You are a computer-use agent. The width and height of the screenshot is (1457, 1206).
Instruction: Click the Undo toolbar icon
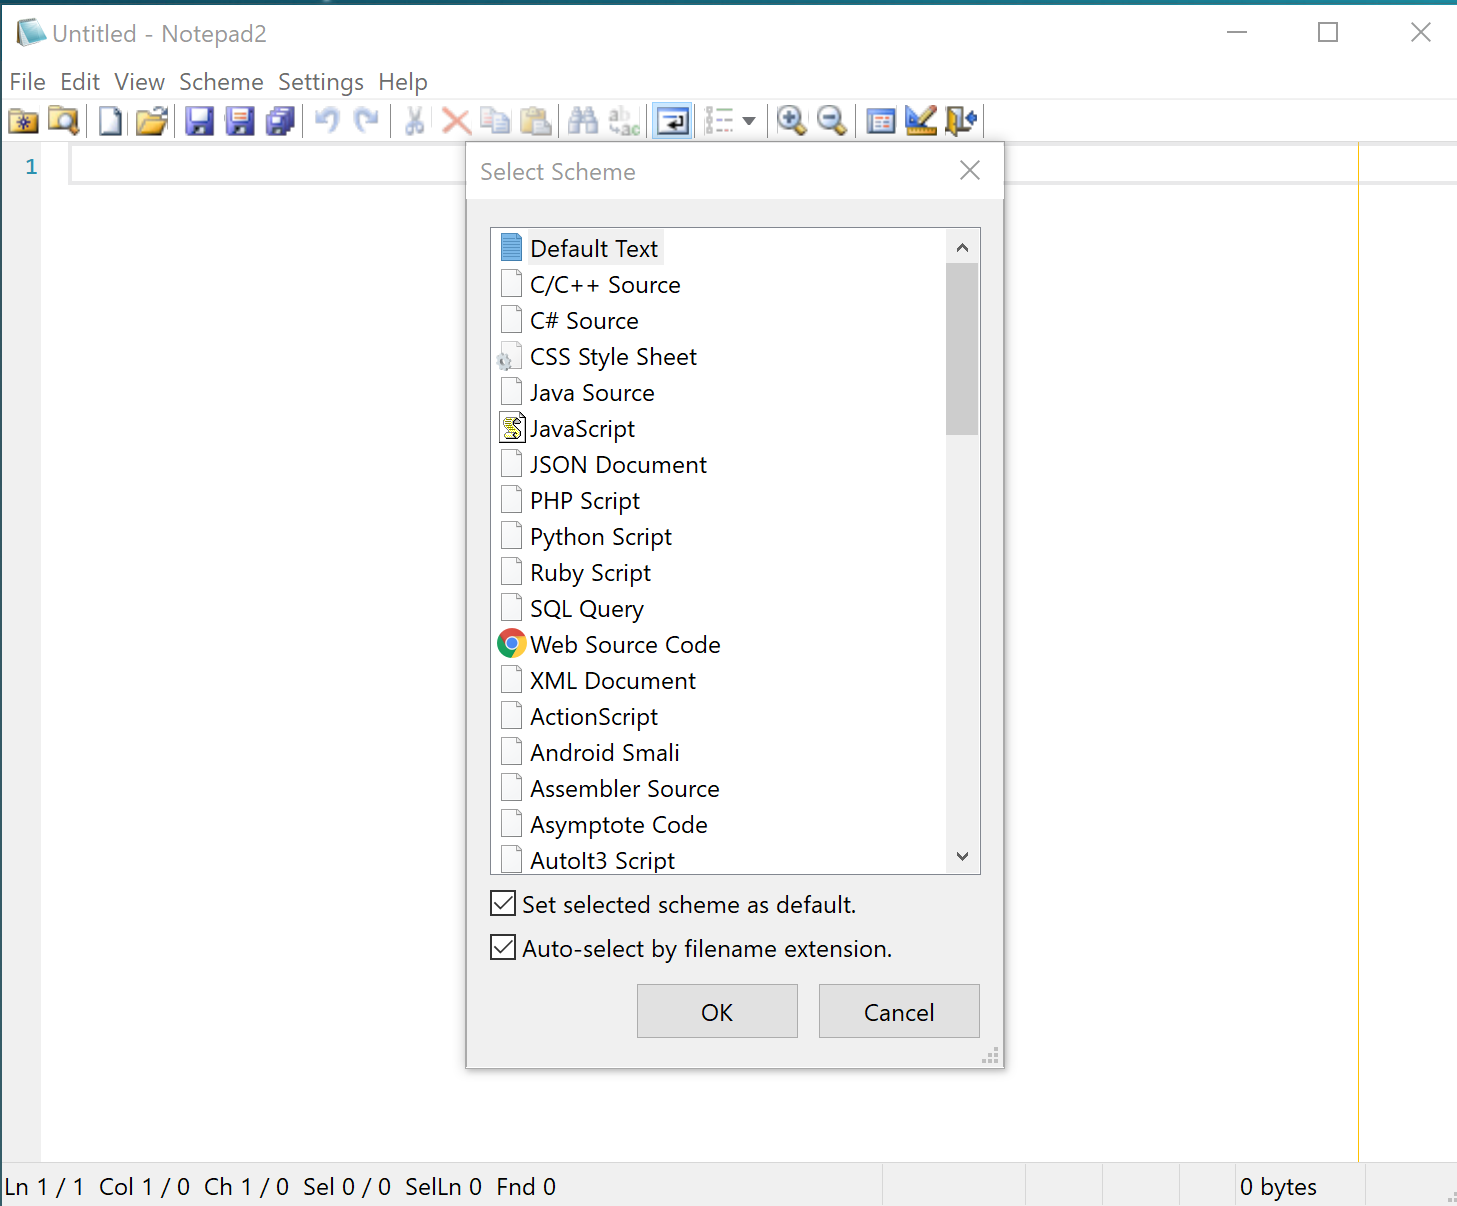[x=326, y=120]
